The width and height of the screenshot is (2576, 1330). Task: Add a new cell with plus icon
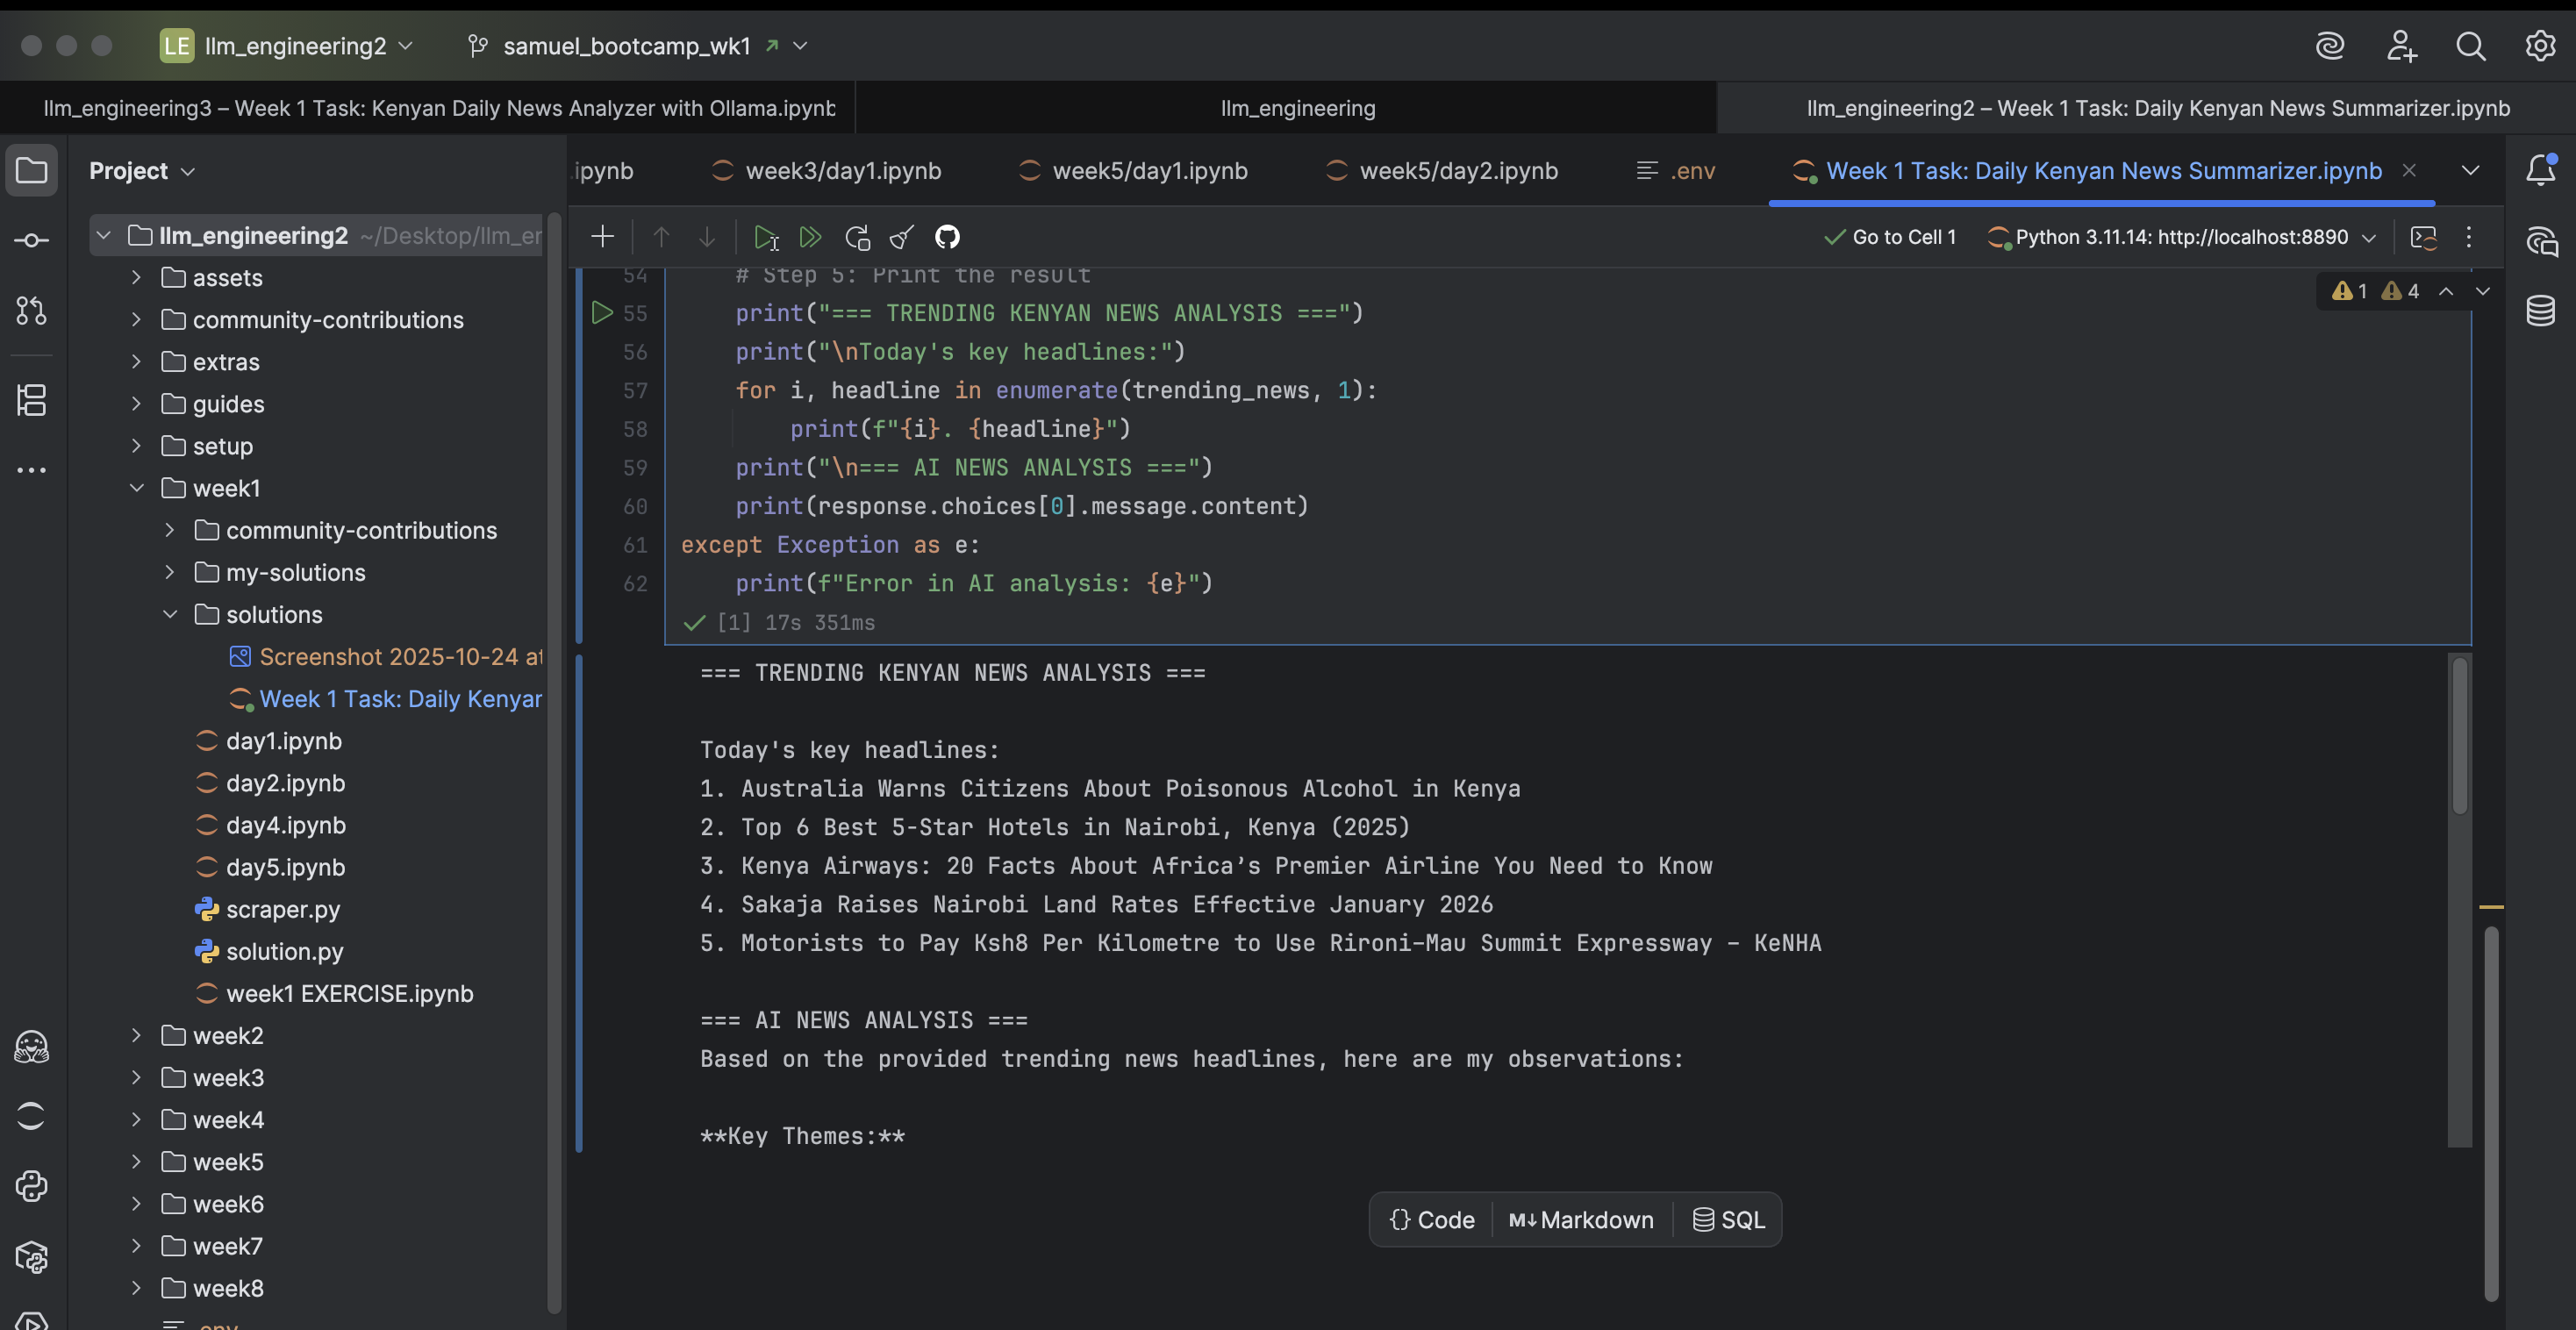coord(602,237)
